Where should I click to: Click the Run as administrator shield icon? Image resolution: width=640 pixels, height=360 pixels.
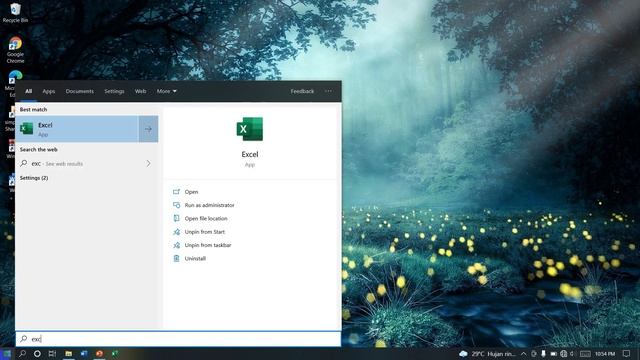pyautogui.click(x=176, y=205)
